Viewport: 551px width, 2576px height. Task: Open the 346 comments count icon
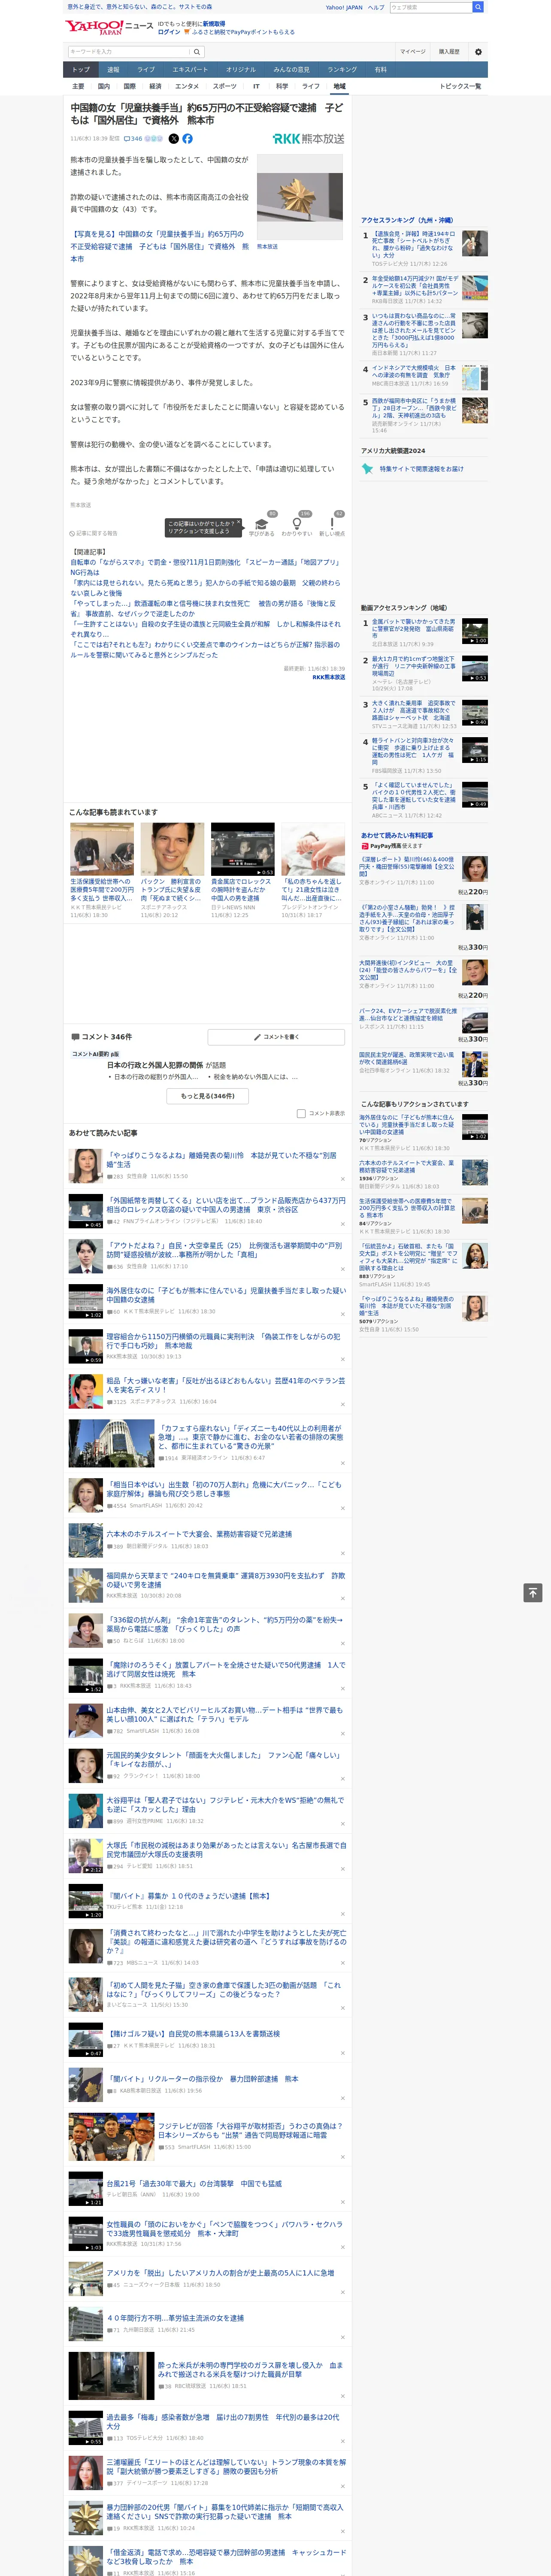[134, 139]
